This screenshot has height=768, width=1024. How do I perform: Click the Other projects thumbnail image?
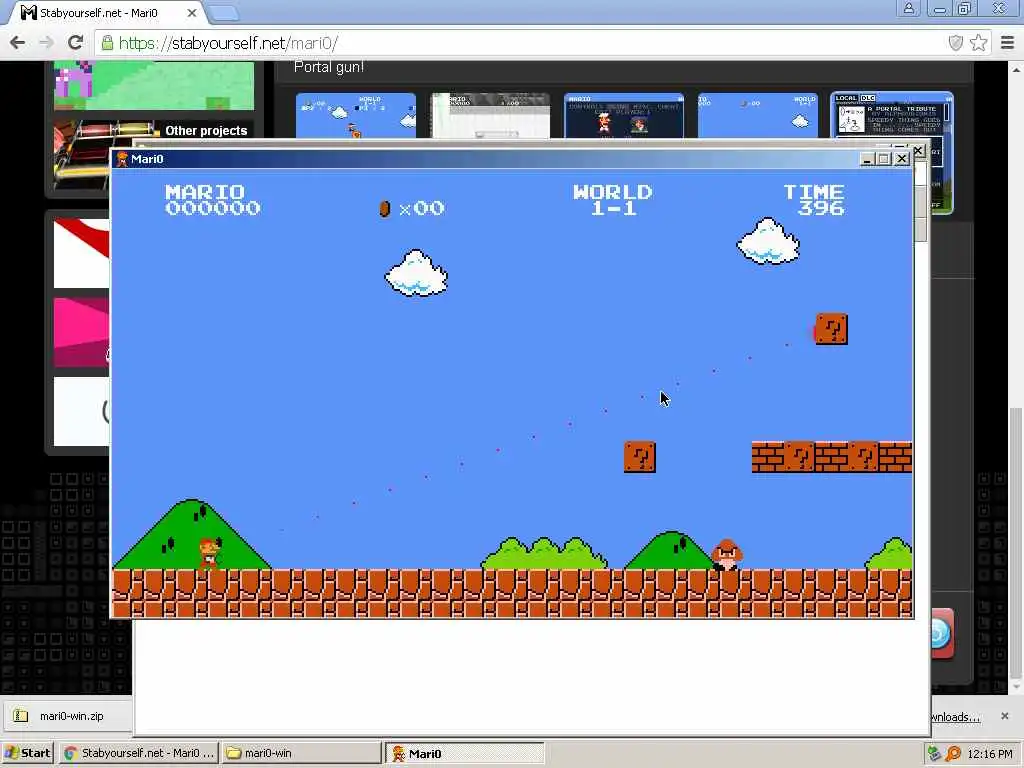pos(82,157)
